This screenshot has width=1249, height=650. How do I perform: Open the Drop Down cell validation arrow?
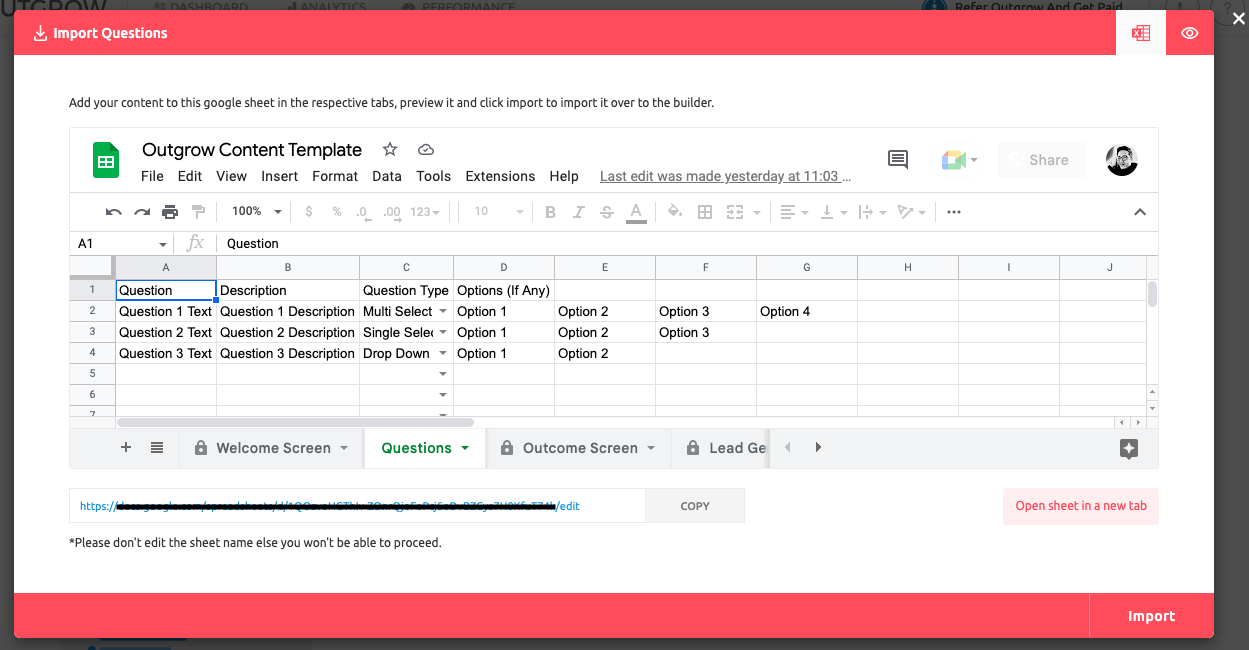443,353
